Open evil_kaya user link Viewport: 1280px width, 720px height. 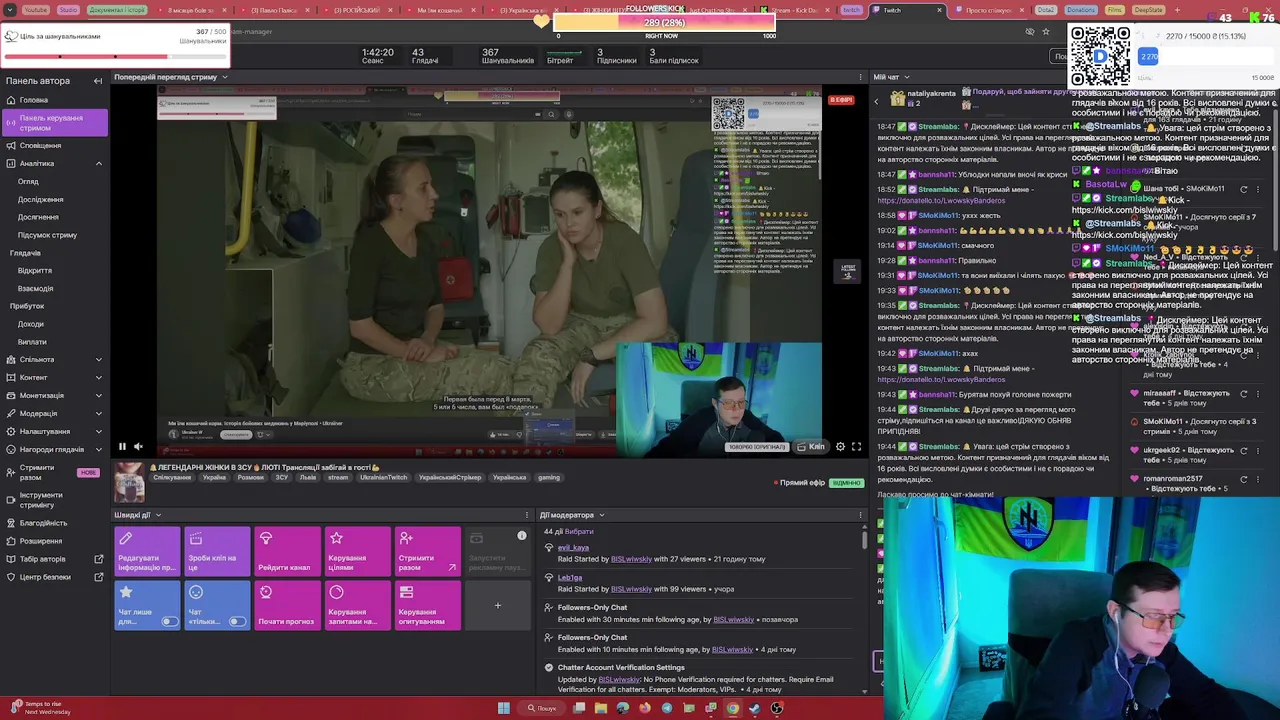coord(573,547)
